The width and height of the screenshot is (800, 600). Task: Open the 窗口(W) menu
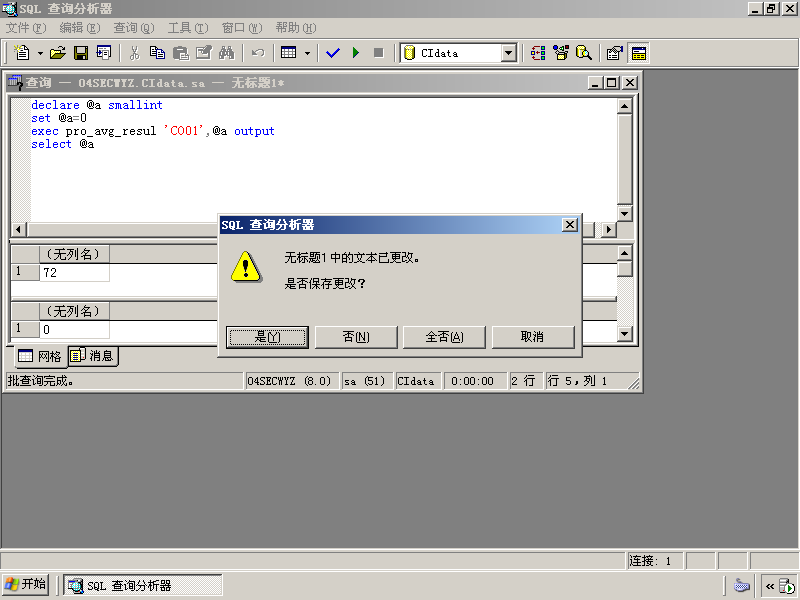coord(242,28)
